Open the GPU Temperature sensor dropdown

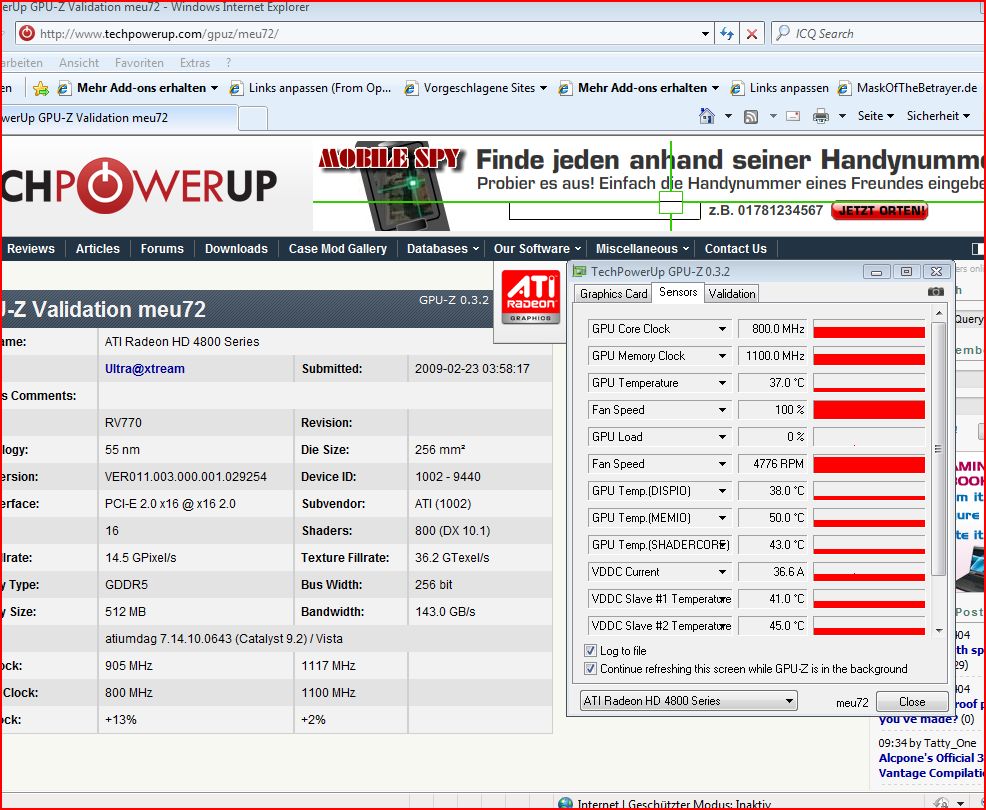click(x=723, y=383)
